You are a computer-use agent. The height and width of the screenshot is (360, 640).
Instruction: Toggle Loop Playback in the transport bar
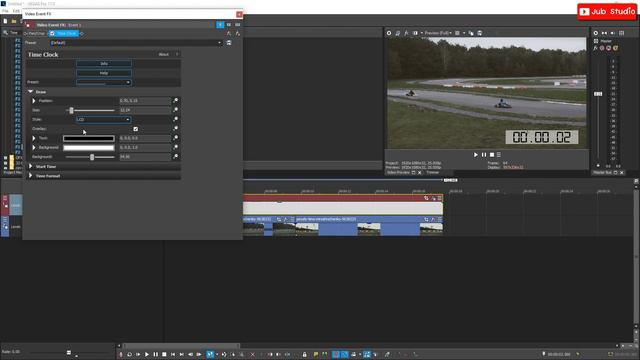click(x=129, y=354)
